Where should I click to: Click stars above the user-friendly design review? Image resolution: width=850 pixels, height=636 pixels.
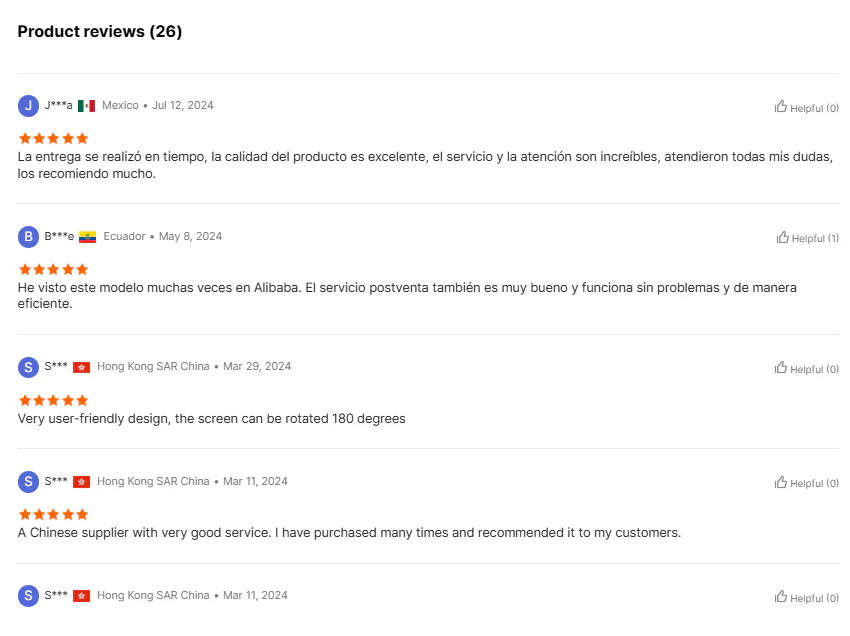(53, 400)
